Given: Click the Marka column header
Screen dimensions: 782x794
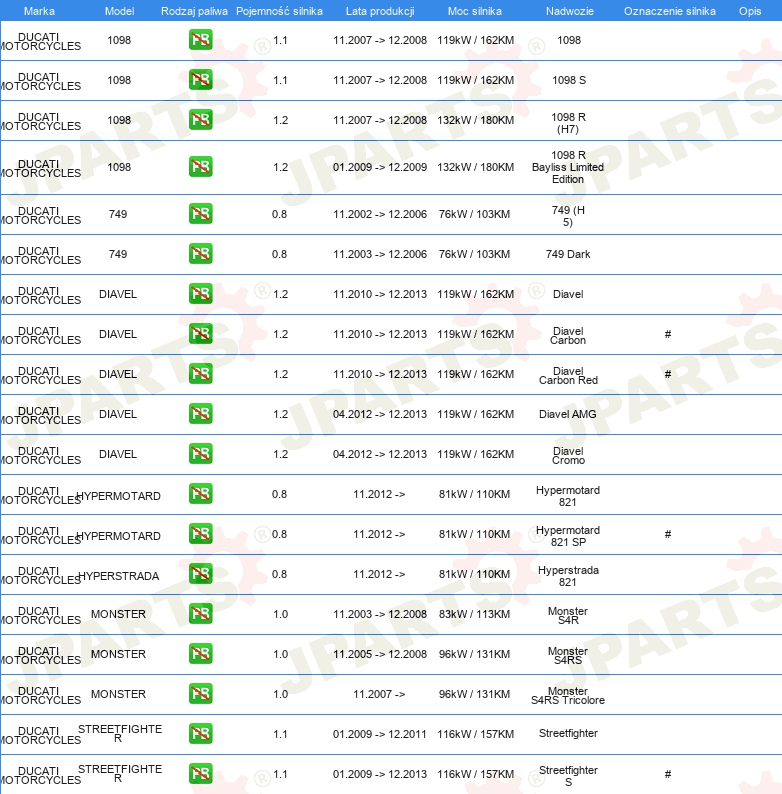Looking at the screenshot, I should [x=40, y=11].
